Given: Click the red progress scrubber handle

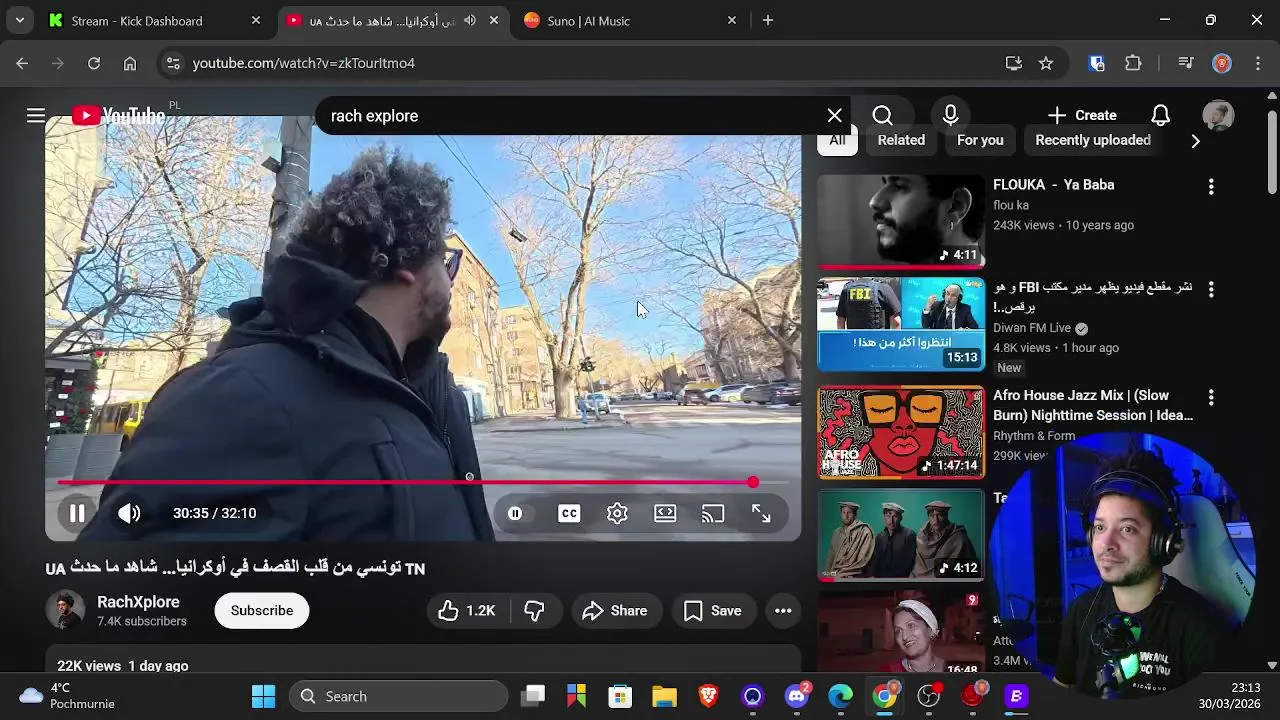Looking at the screenshot, I should pyautogui.click(x=753, y=482).
